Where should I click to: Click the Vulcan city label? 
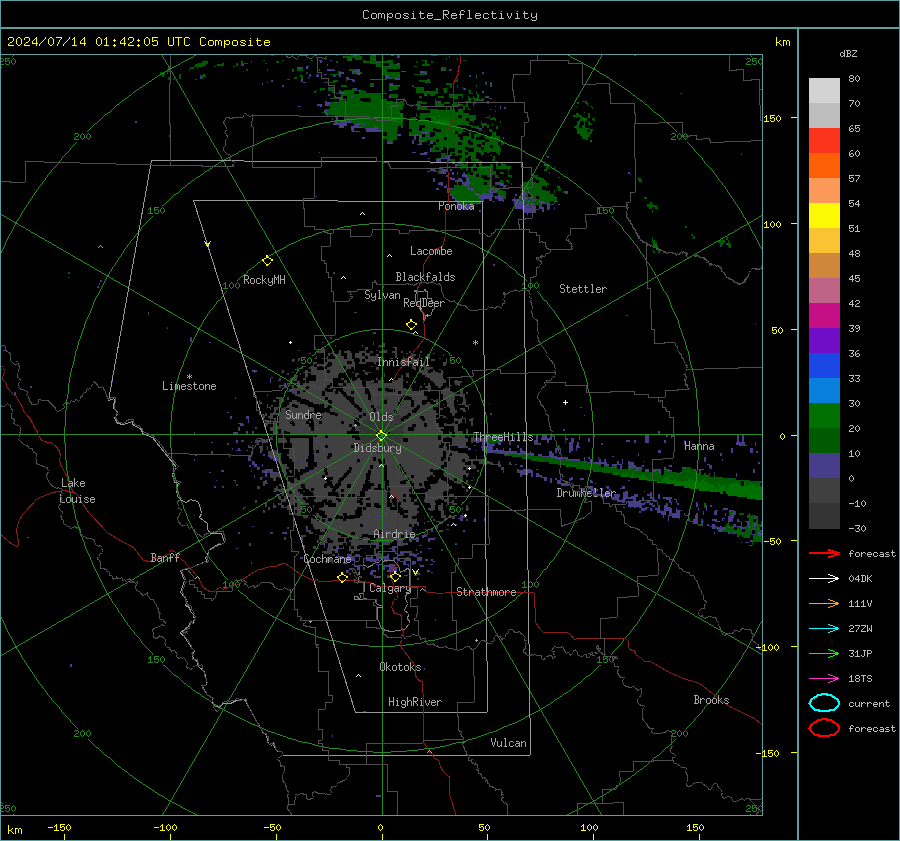tap(508, 743)
